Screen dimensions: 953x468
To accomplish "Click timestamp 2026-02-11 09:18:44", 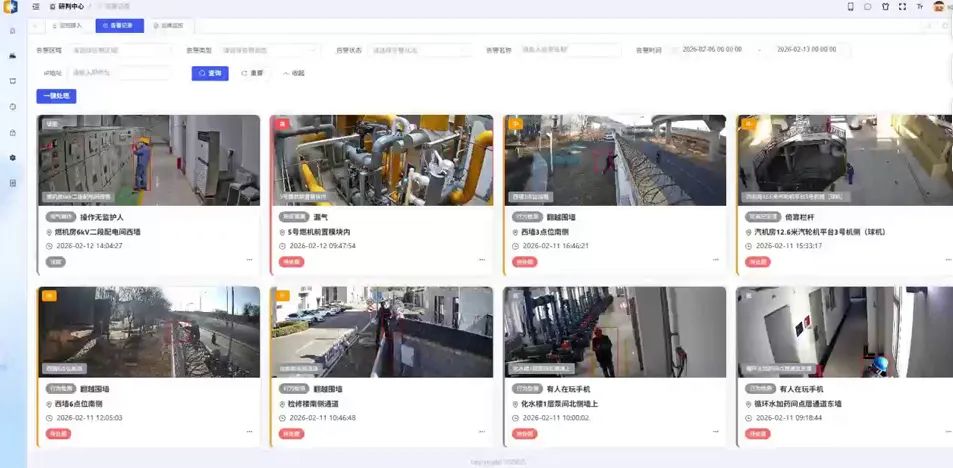I will coord(789,418).
